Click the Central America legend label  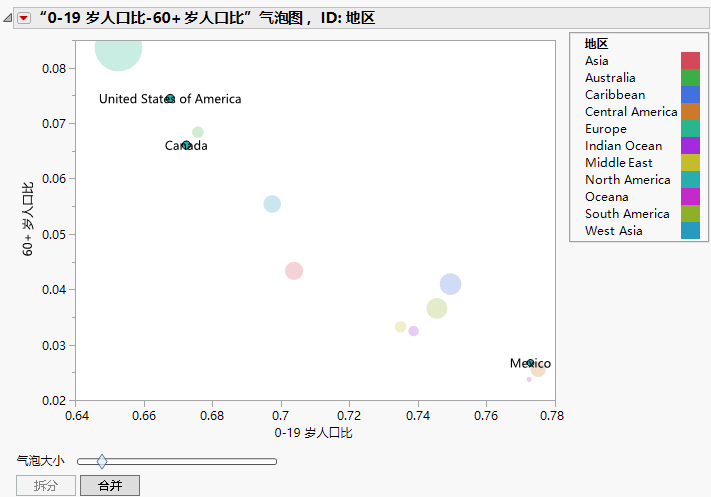631,112
